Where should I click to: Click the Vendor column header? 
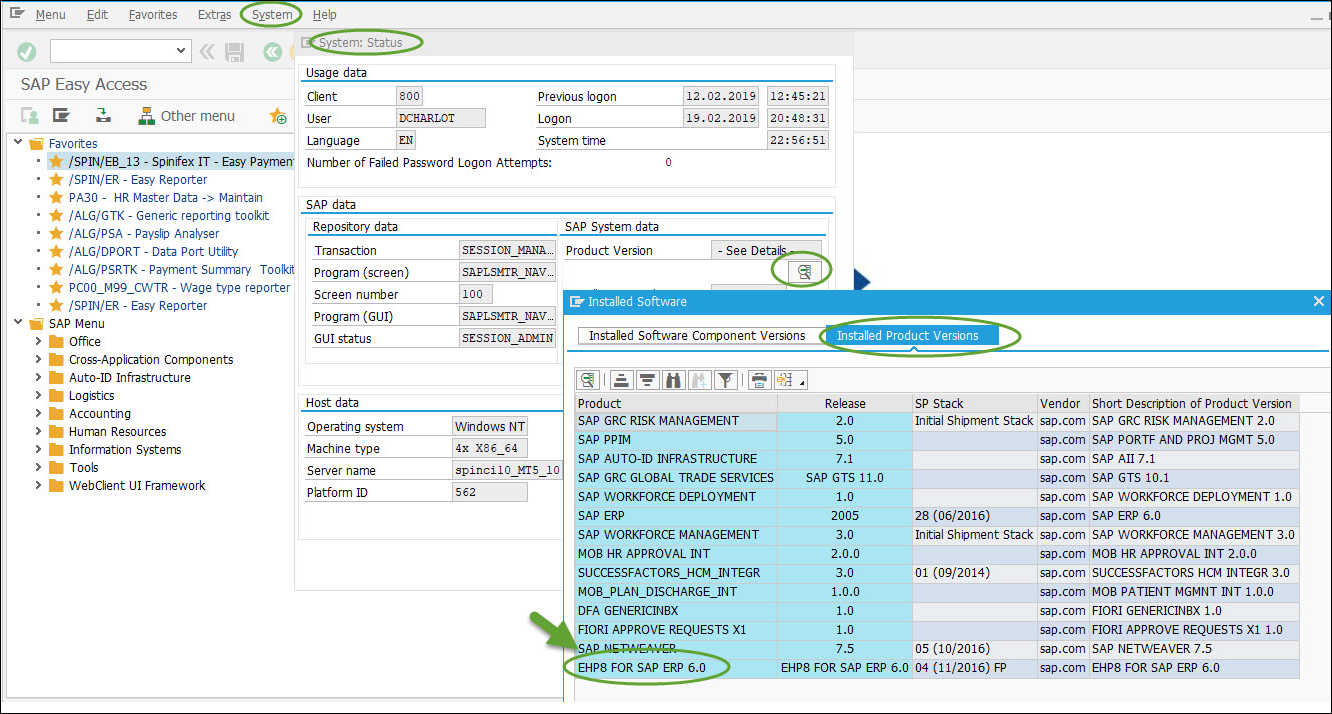coord(1063,403)
